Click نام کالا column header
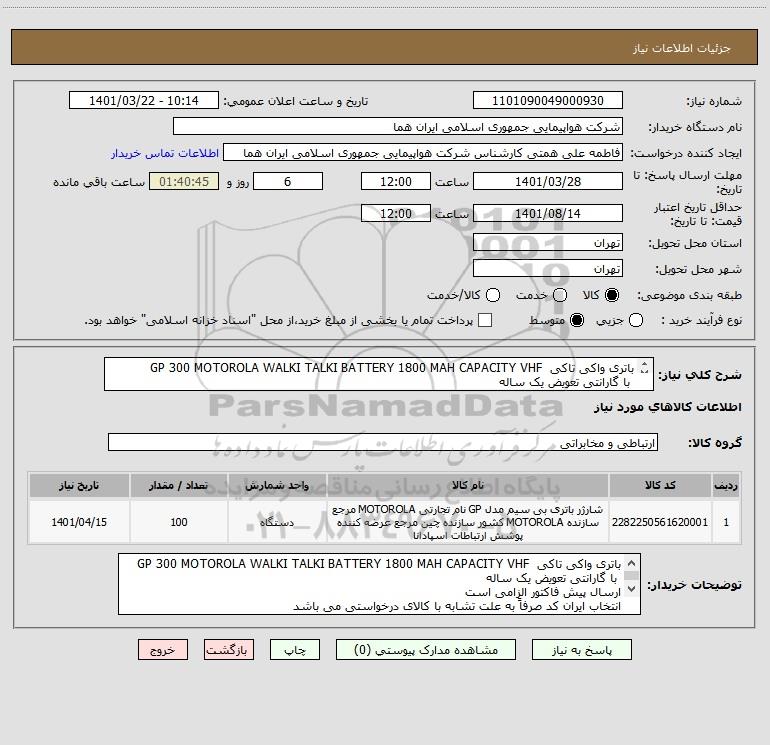The image size is (770, 745). (x=468, y=486)
